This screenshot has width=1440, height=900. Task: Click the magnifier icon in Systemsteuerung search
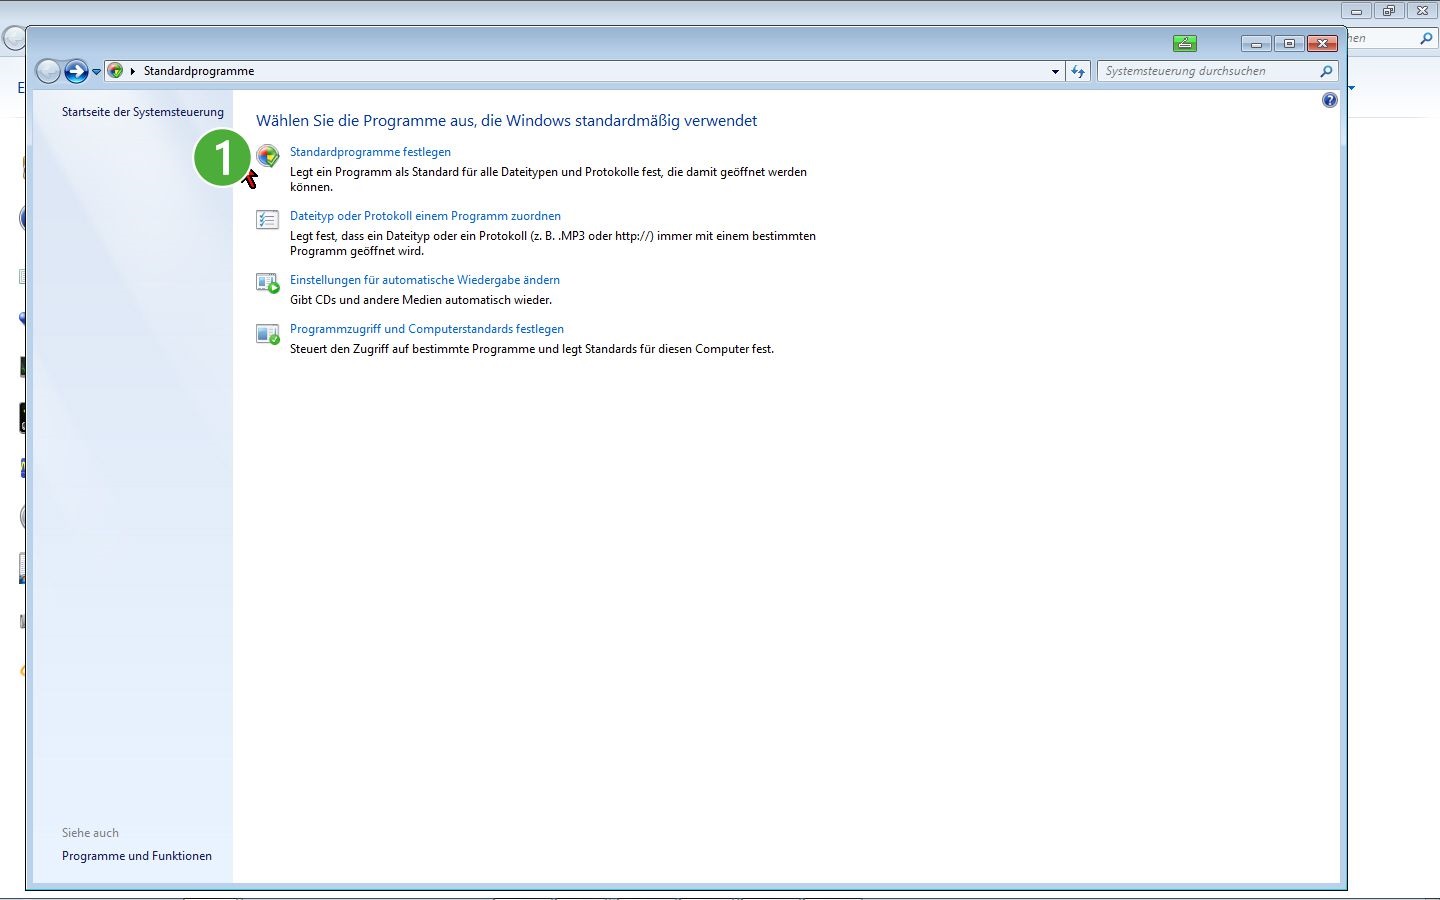1326,71
